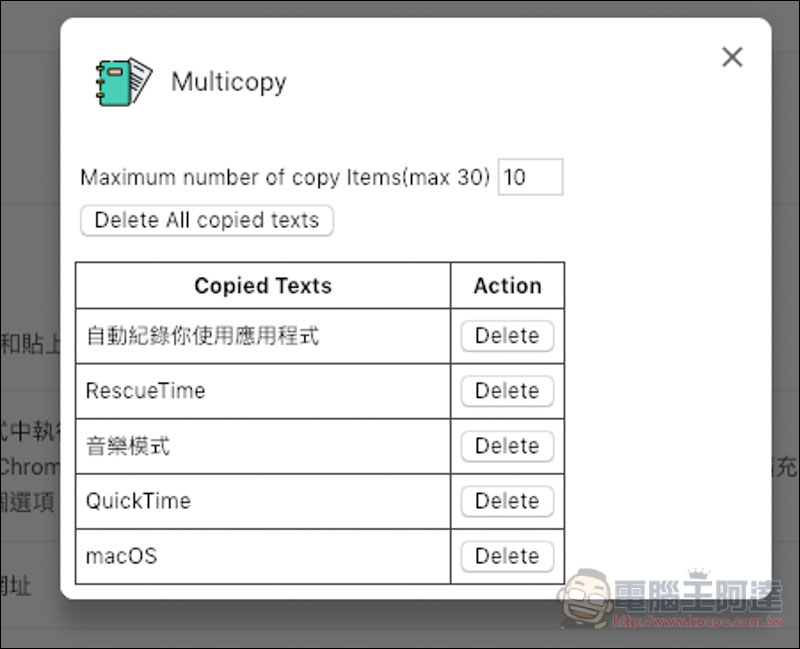This screenshot has height=649, width=800.
Task: Delete the RescueTime copied text
Action: coord(507,391)
